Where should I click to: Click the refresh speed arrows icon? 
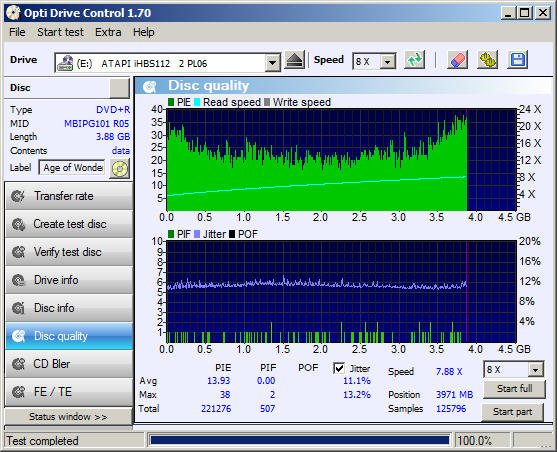click(415, 60)
